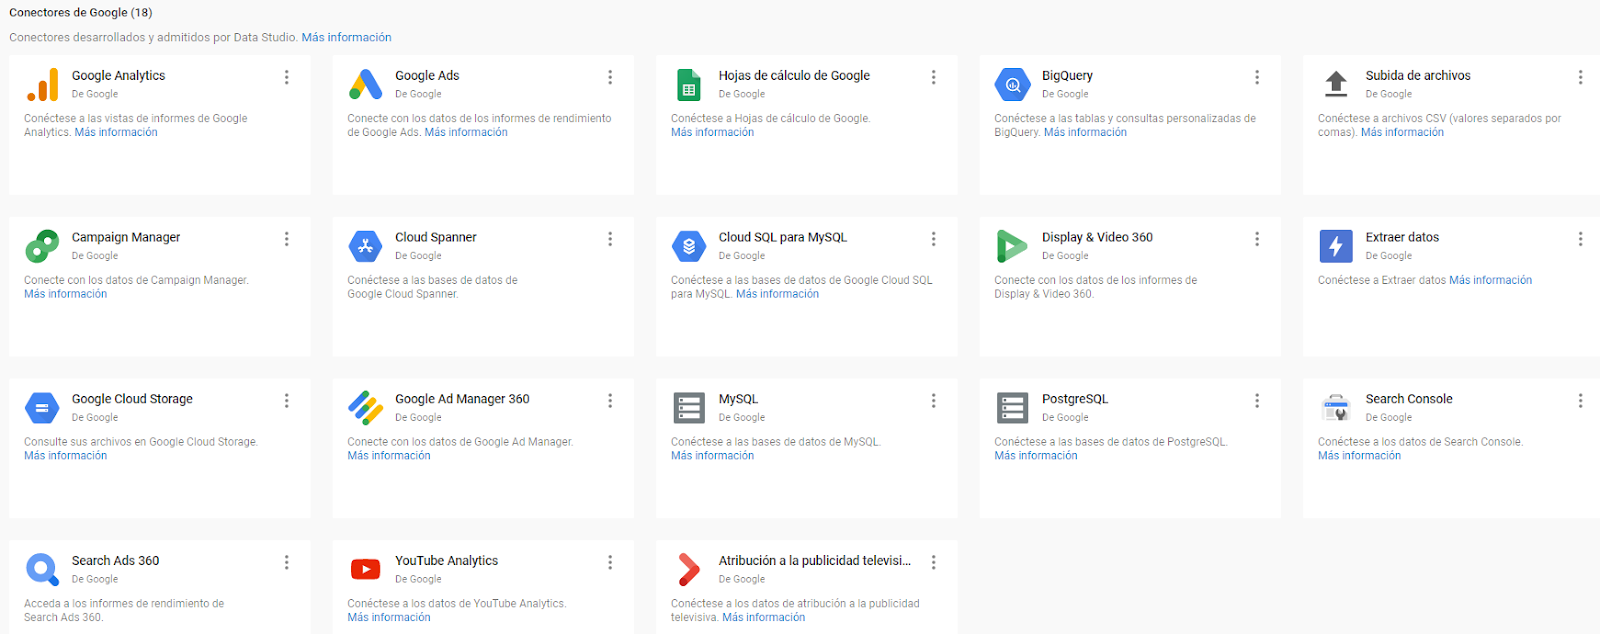
Task: Open the Hojas de cálculo three-dot menu
Action: tap(934, 77)
